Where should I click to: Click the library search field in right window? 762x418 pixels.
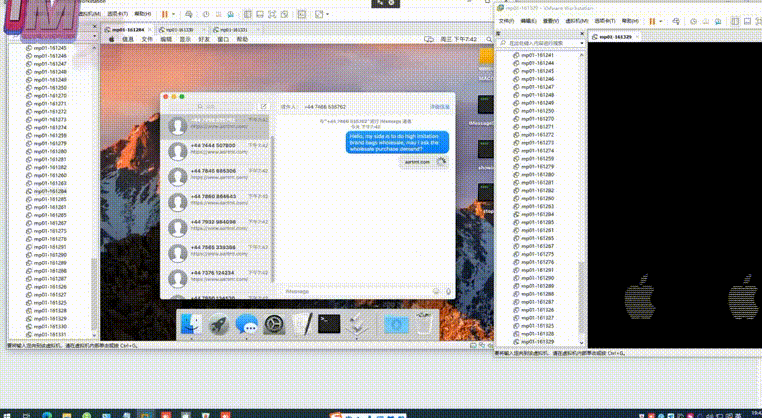tap(540, 43)
